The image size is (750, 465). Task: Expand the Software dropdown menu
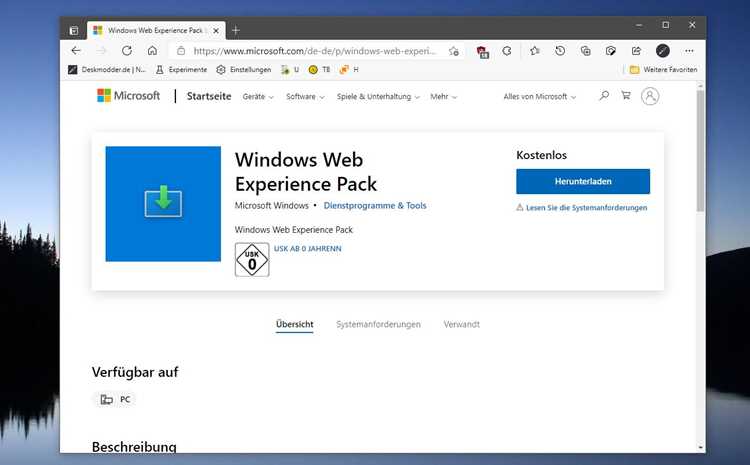pos(305,97)
